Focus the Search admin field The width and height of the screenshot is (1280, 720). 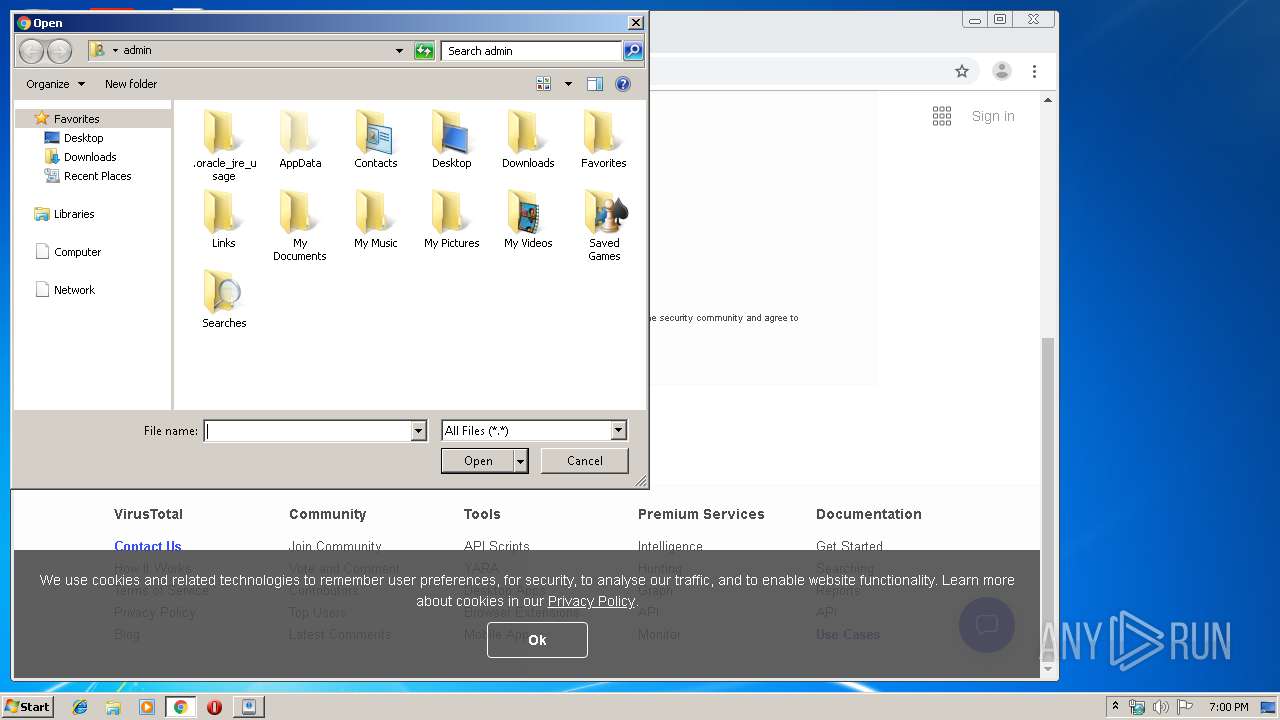pyautogui.click(x=531, y=51)
